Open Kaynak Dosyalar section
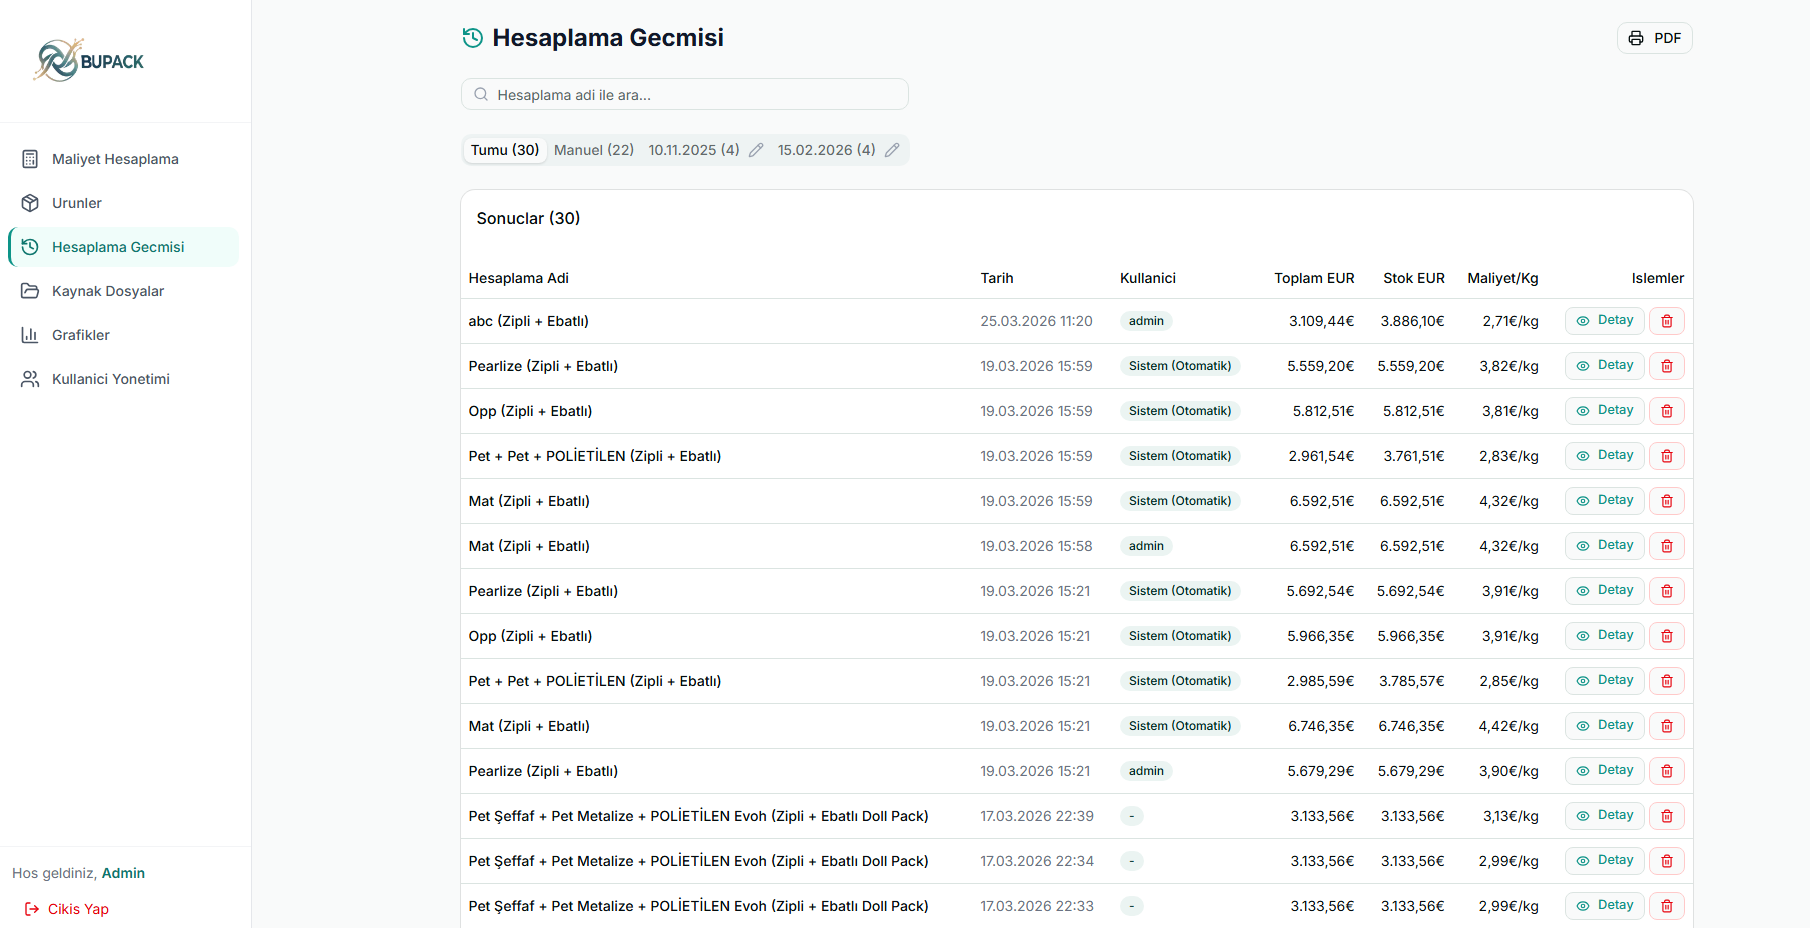This screenshot has width=1810, height=928. 108,291
